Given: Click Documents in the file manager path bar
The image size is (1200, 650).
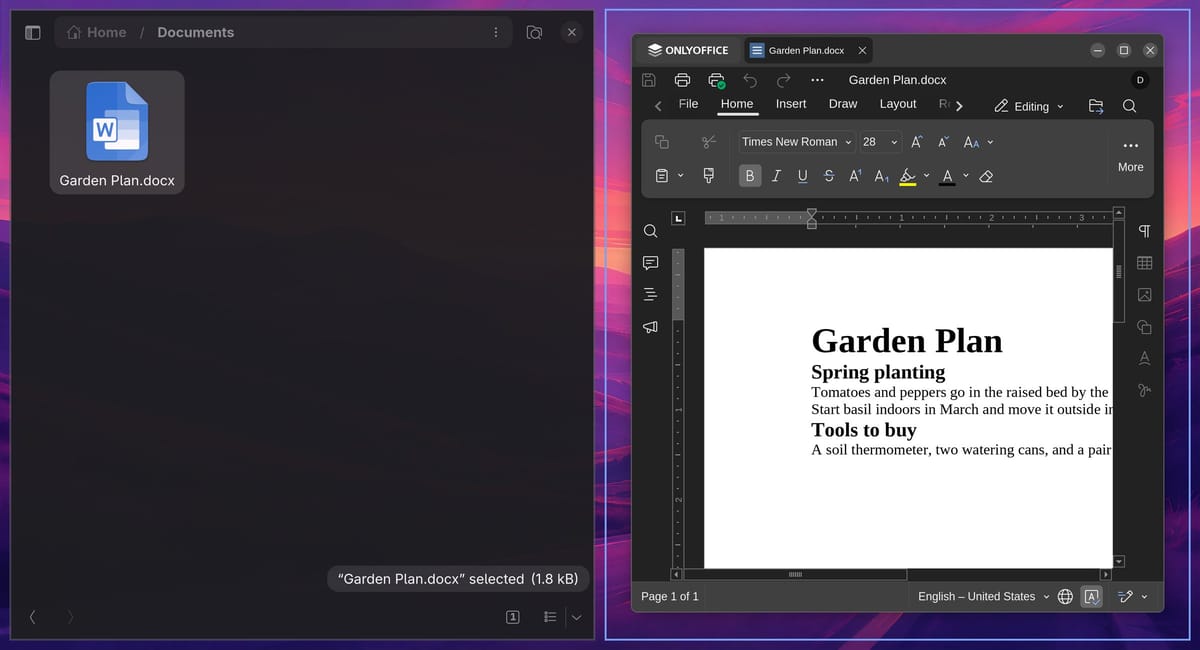Looking at the screenshot, I should click(195, 32).
